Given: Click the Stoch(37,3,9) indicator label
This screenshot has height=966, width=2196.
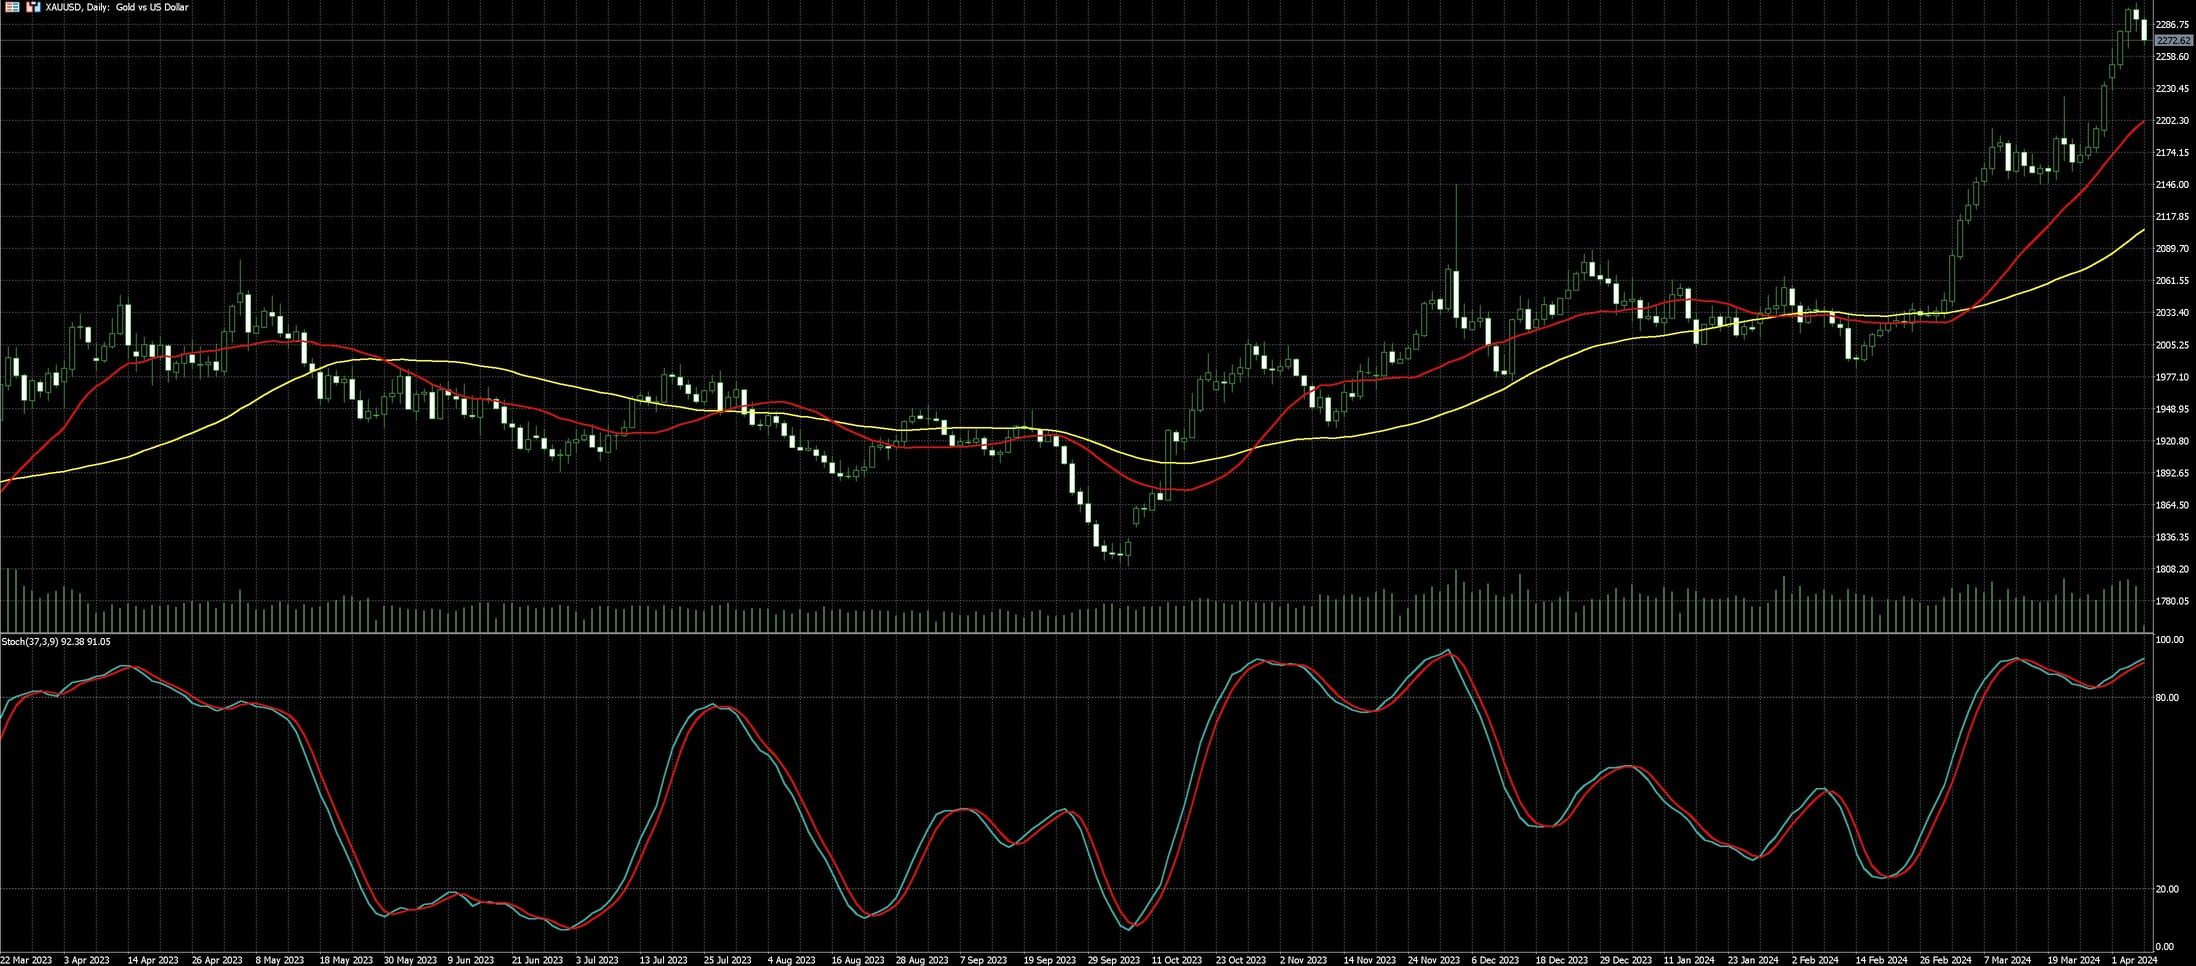Looking at the screenshot, I should coord(56,642).
